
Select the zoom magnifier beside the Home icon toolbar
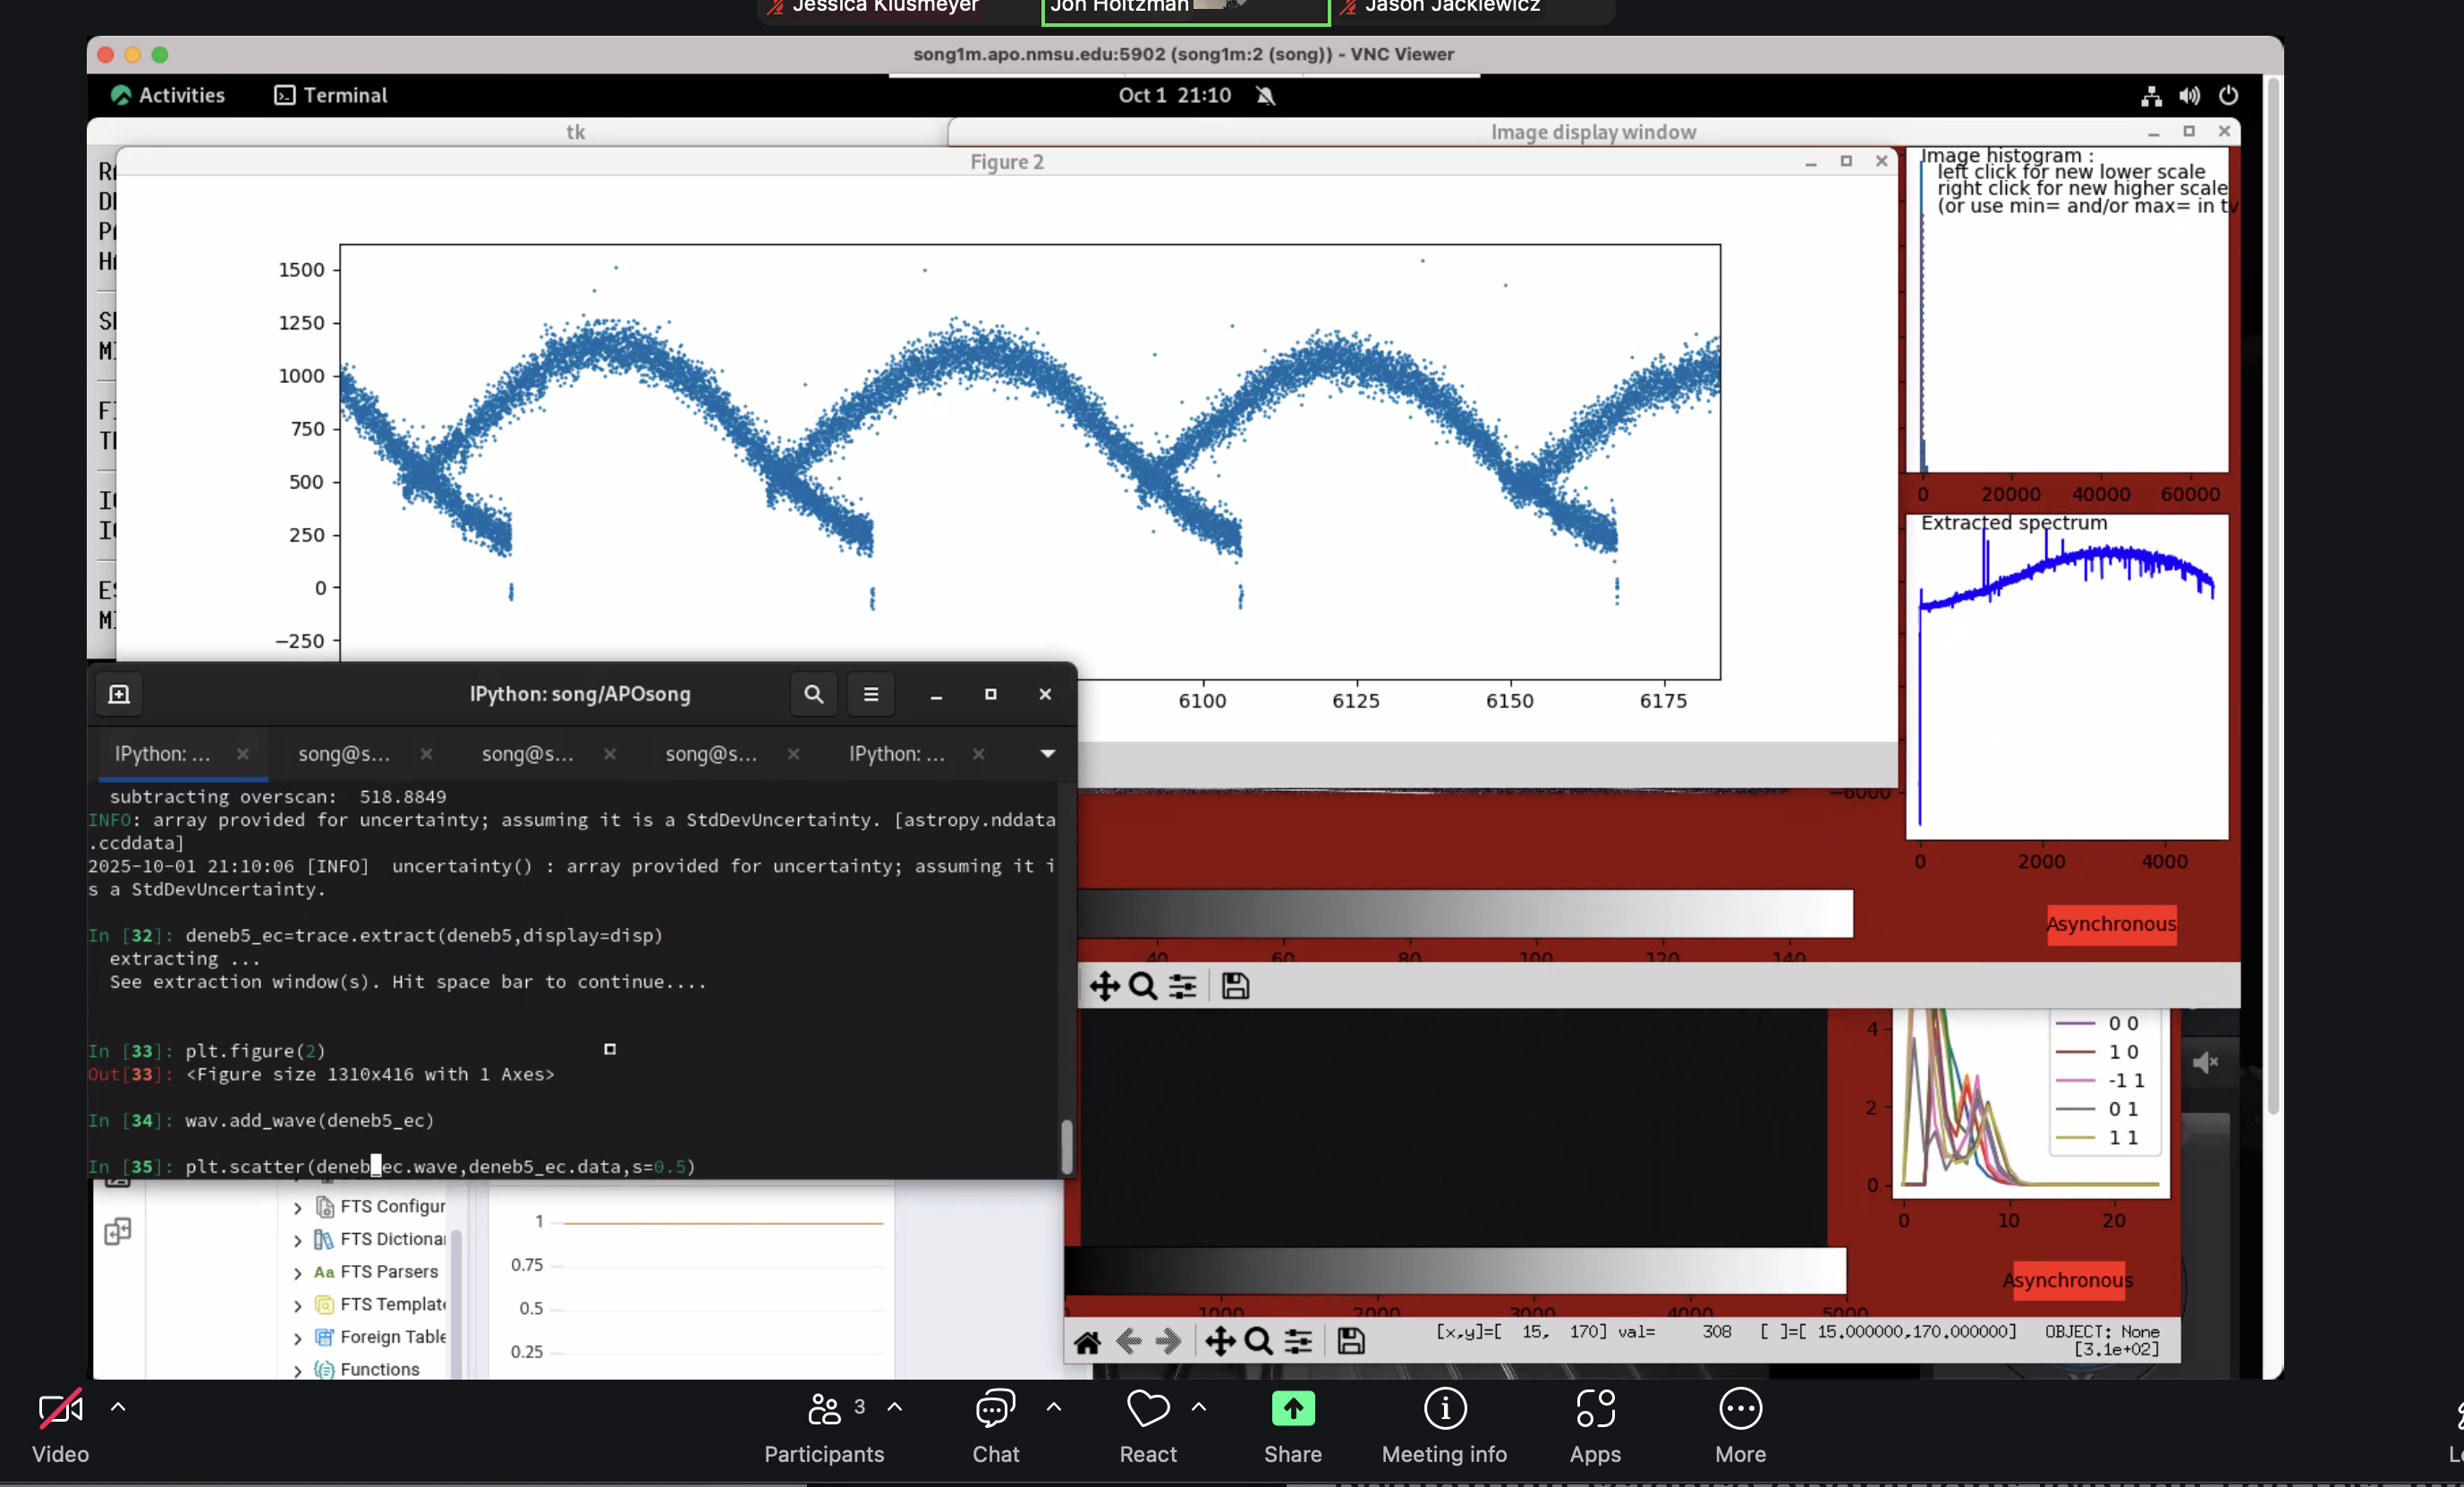(x=1258, y=1342)
